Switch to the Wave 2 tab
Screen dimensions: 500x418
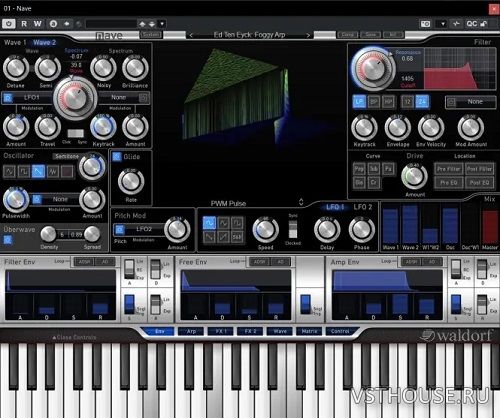pyautogui.click(x=45, y=42)
